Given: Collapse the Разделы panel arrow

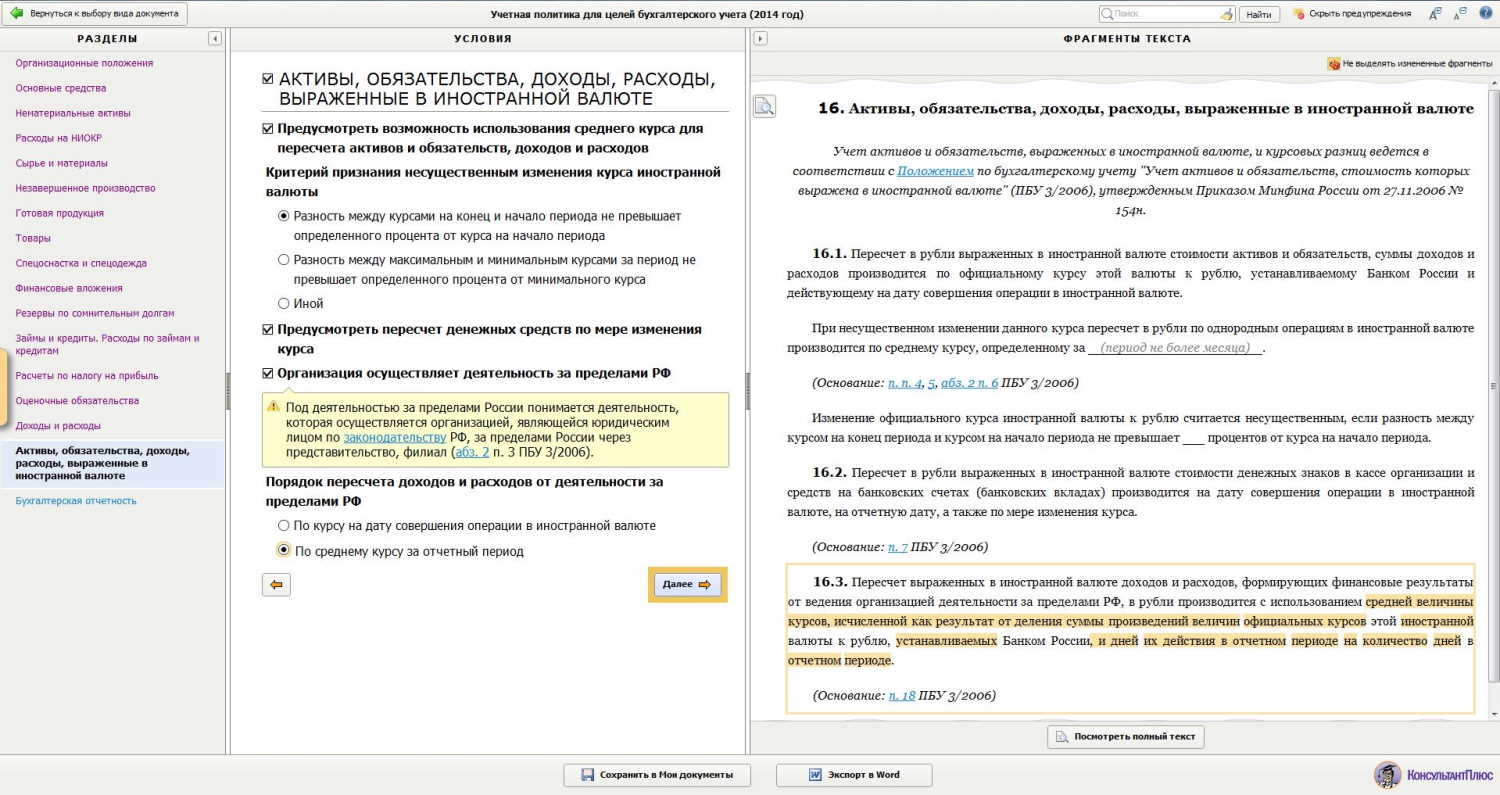Looking at the screenshot, I should tap(215, 38).
